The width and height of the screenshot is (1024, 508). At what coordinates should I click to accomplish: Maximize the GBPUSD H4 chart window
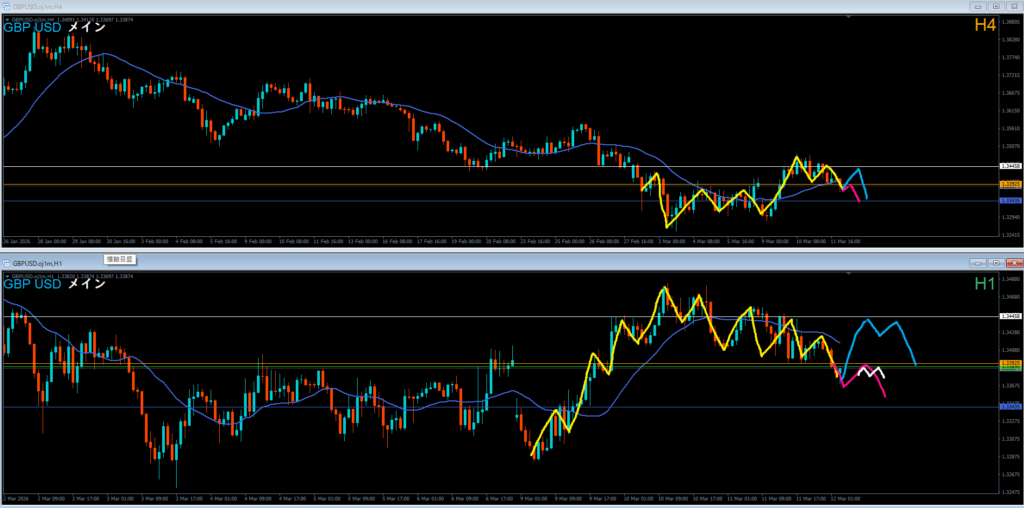click(x=996, y=6)
